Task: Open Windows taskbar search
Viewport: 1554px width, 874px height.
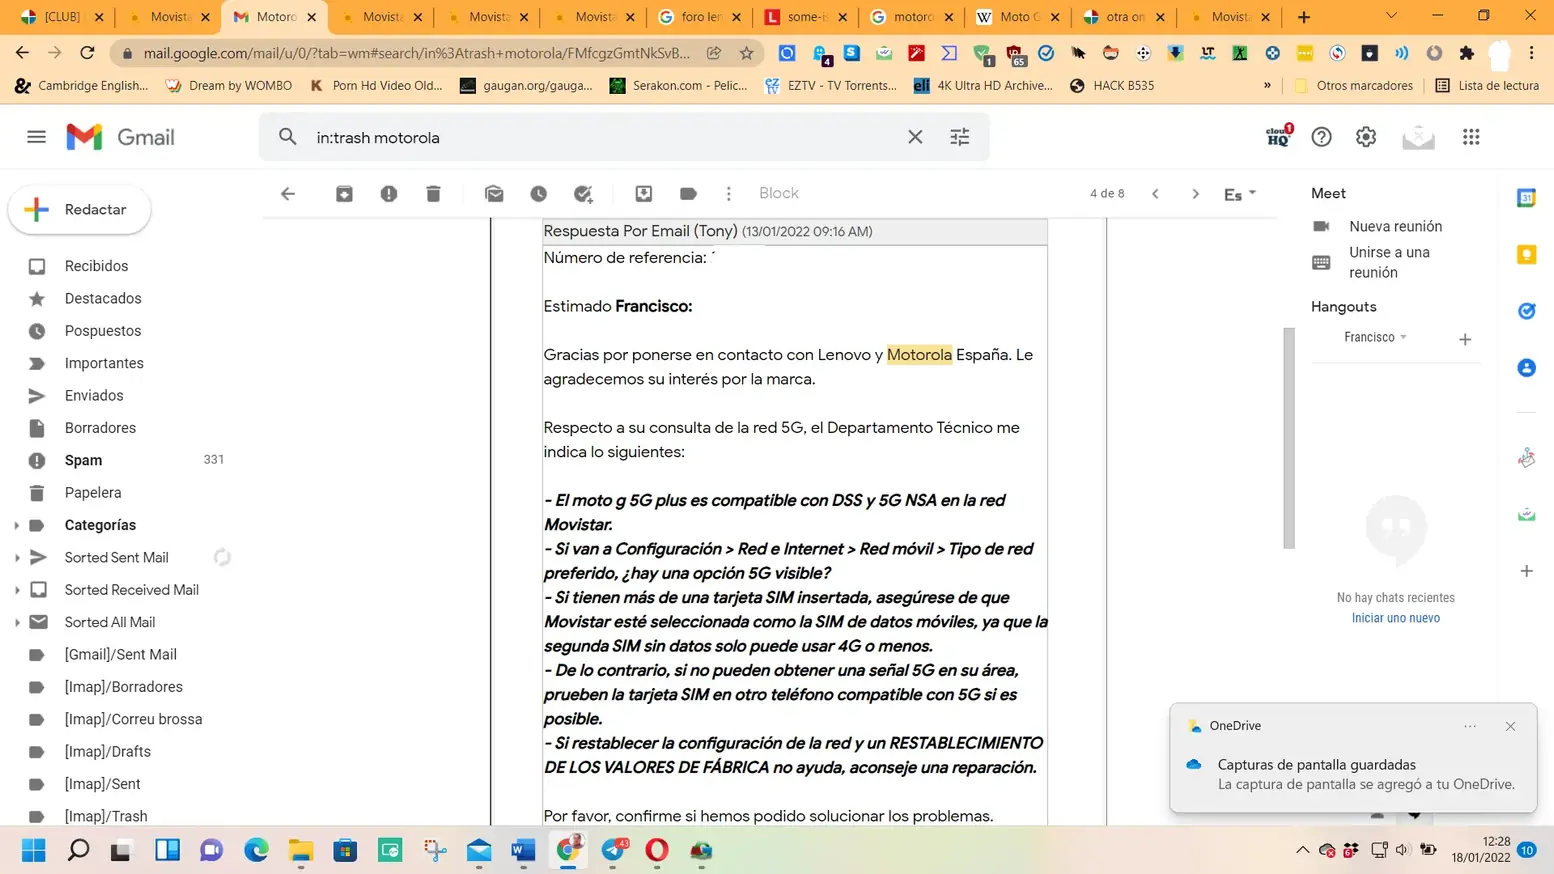Action: point(78,851)
